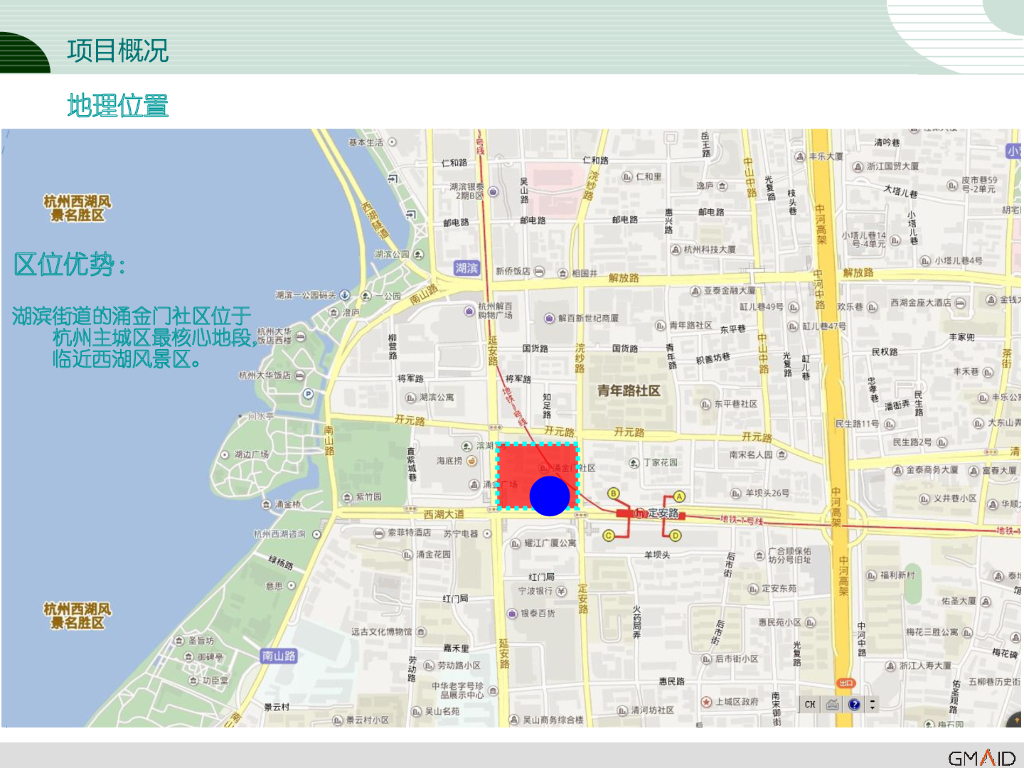Click the 湖滨一公园码头 pier marker

click(345, 295)
